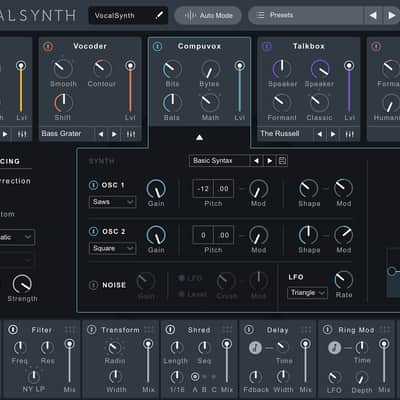
Task: Click Delay module drag-handle dots
Action: tap(306, 330)
